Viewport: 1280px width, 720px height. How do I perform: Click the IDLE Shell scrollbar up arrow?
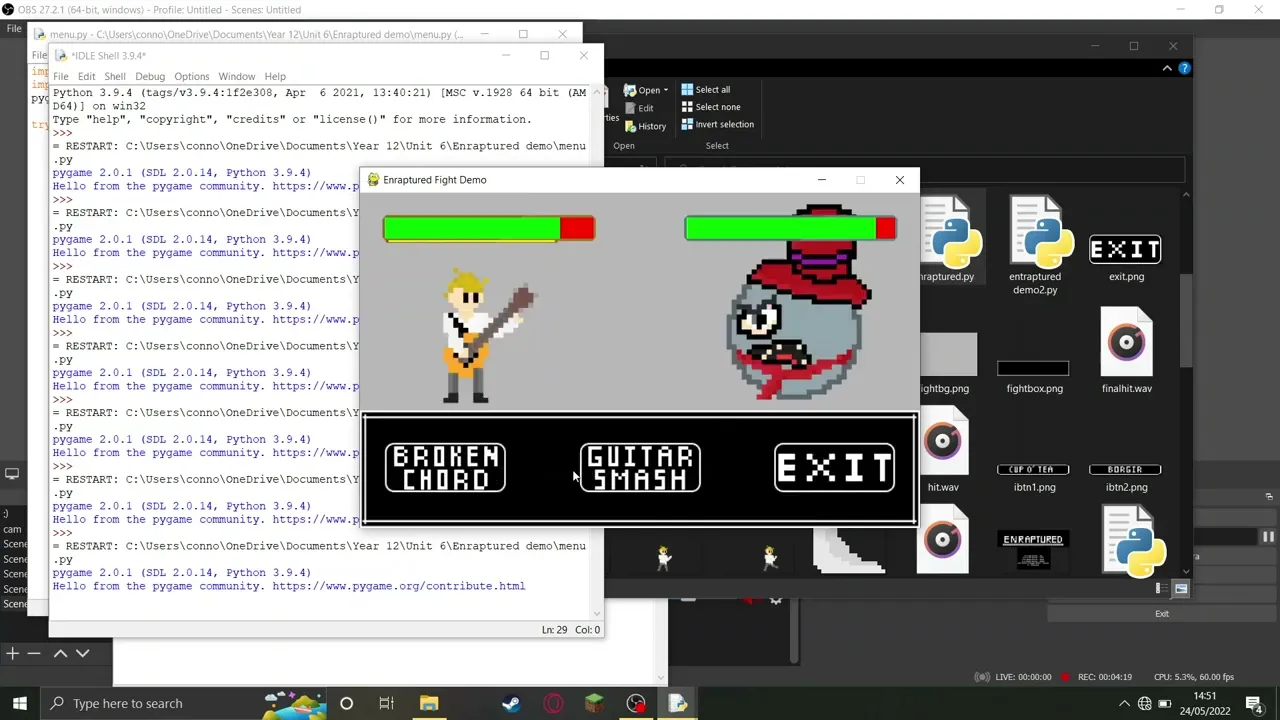click(598, 92)
